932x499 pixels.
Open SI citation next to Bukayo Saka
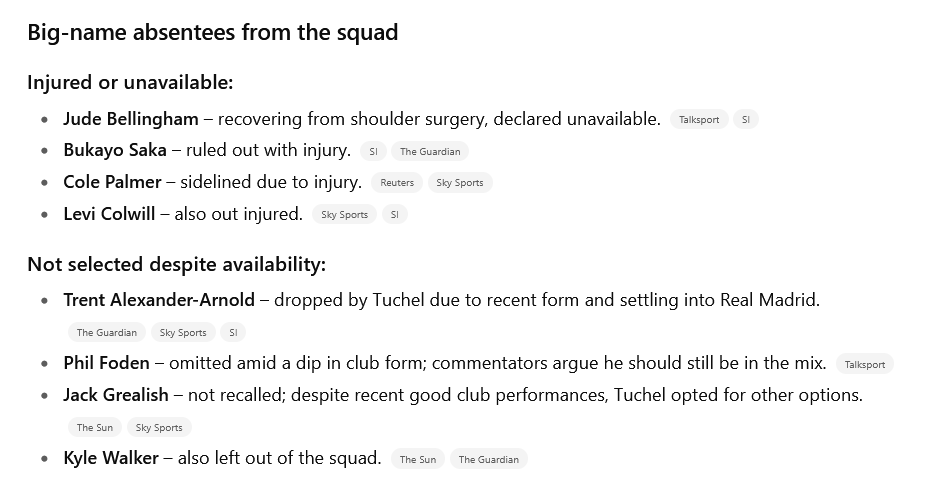(373, 151)
